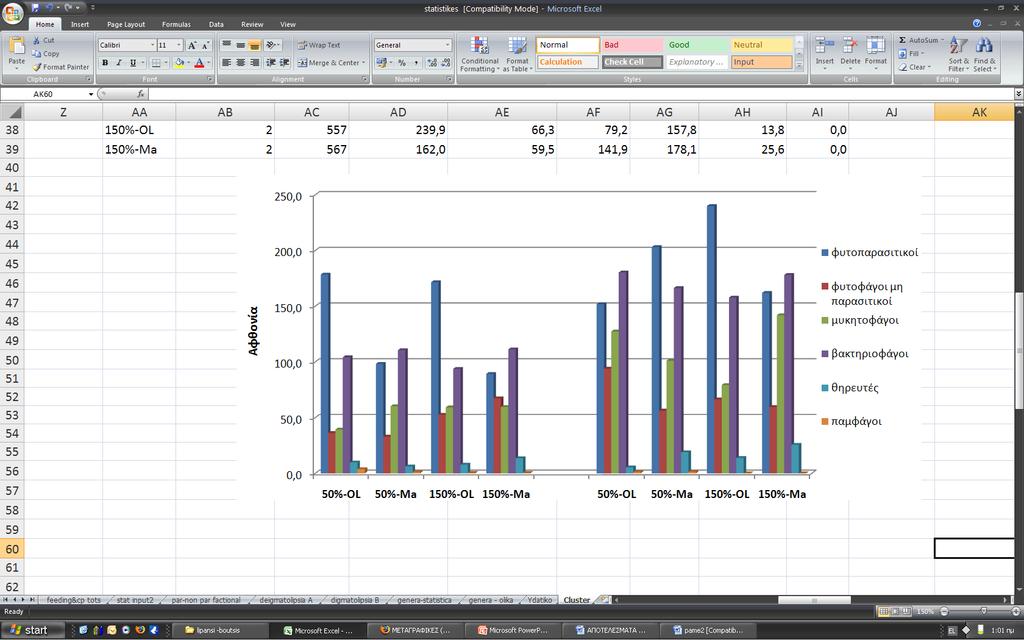This screenshot has height=640, width=1024.
Task: Select the Bad cell style
Action: tap(632, 45)
